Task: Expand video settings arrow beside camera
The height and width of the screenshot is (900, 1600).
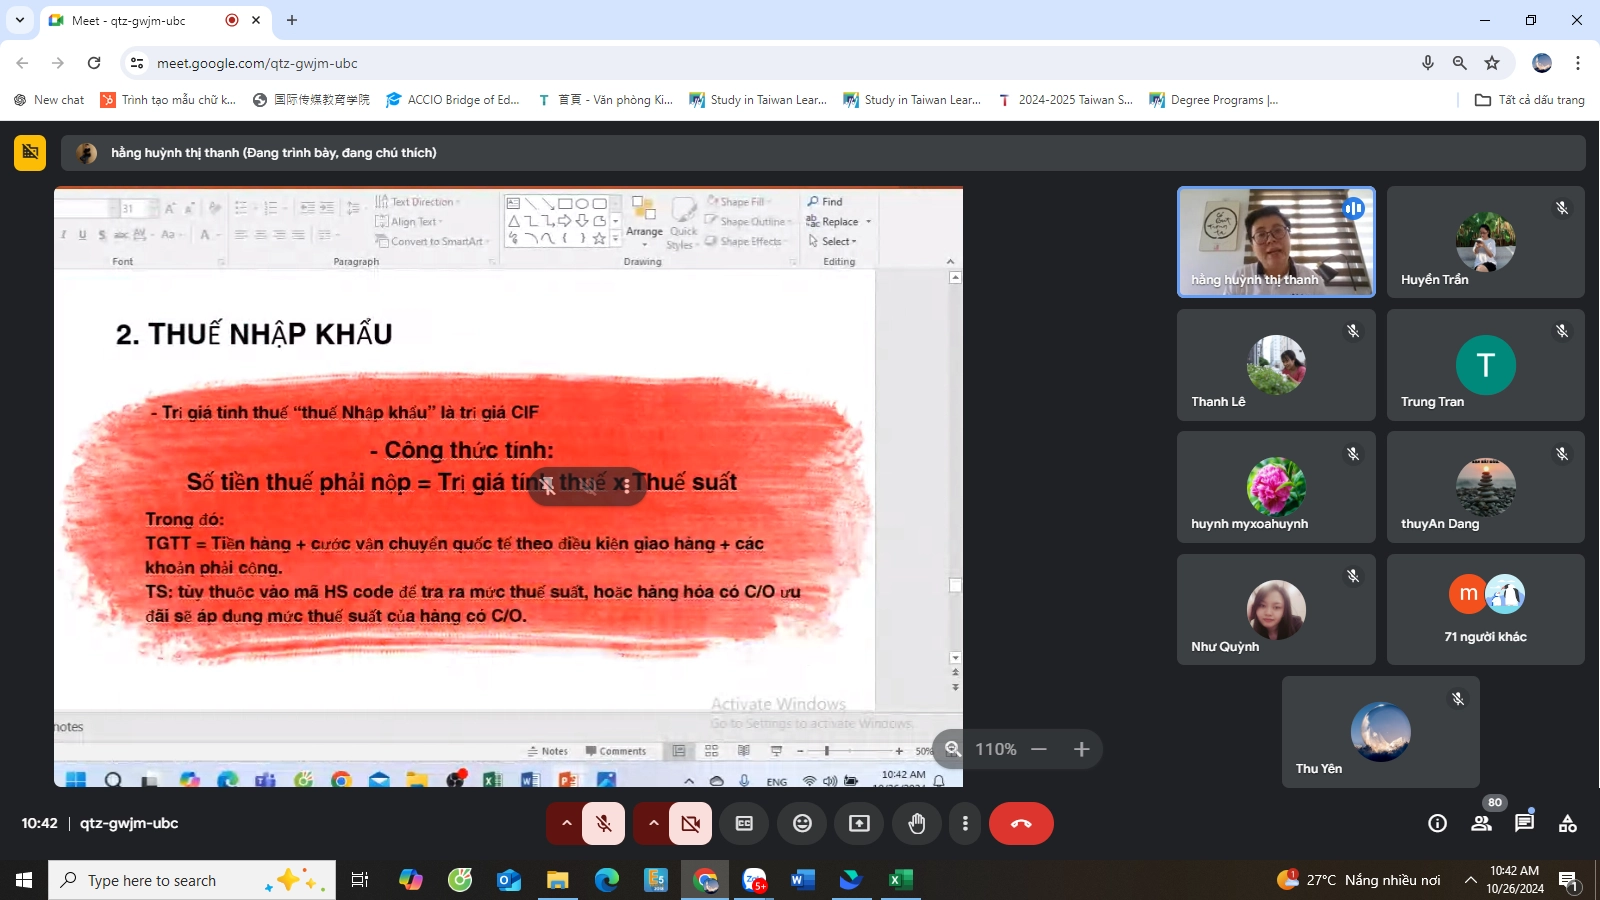Action: coord(653,823)
